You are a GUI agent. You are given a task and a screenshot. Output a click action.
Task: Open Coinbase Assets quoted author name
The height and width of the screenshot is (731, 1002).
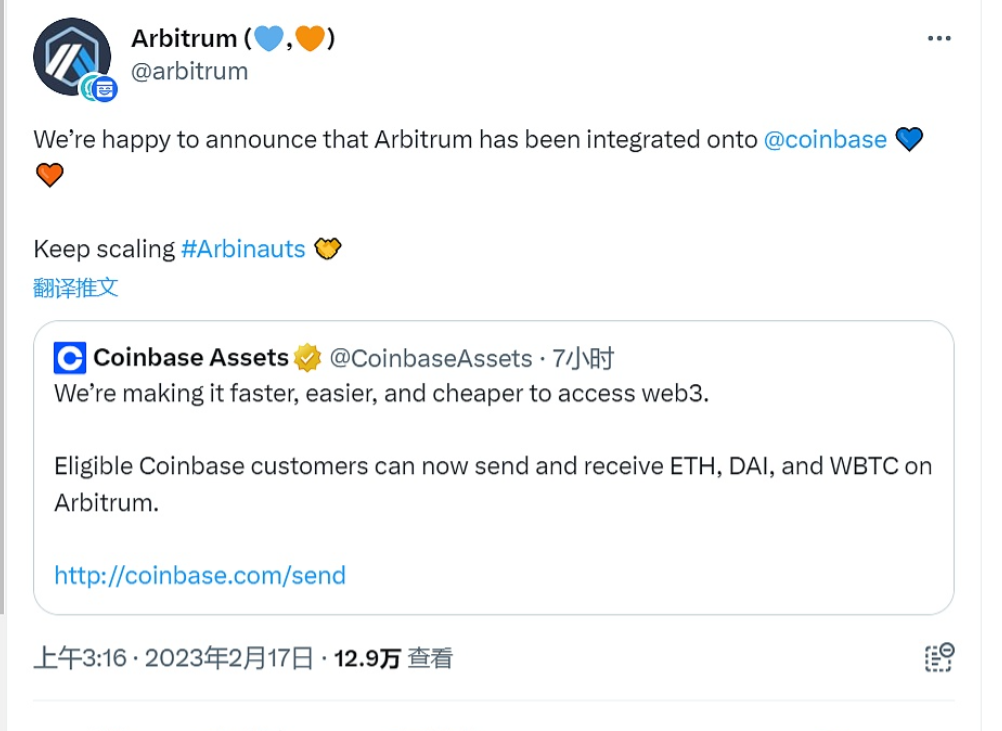tap(190, 357)
